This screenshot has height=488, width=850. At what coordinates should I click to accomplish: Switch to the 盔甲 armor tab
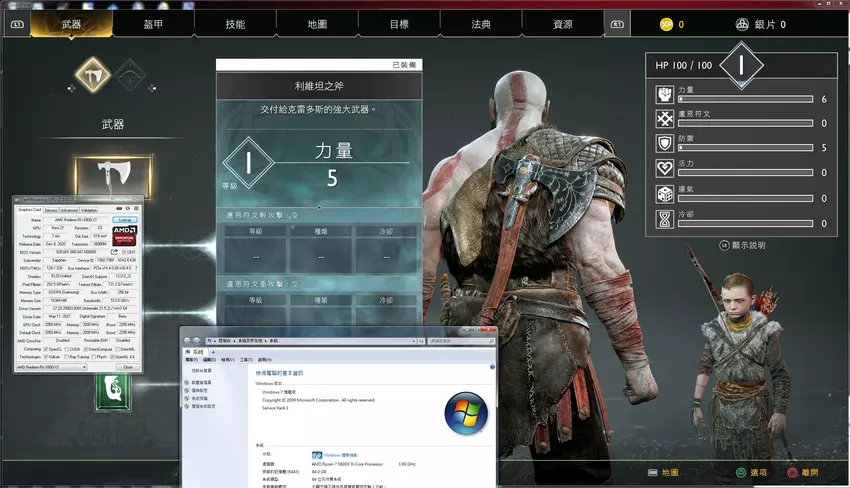coord(154,23)
